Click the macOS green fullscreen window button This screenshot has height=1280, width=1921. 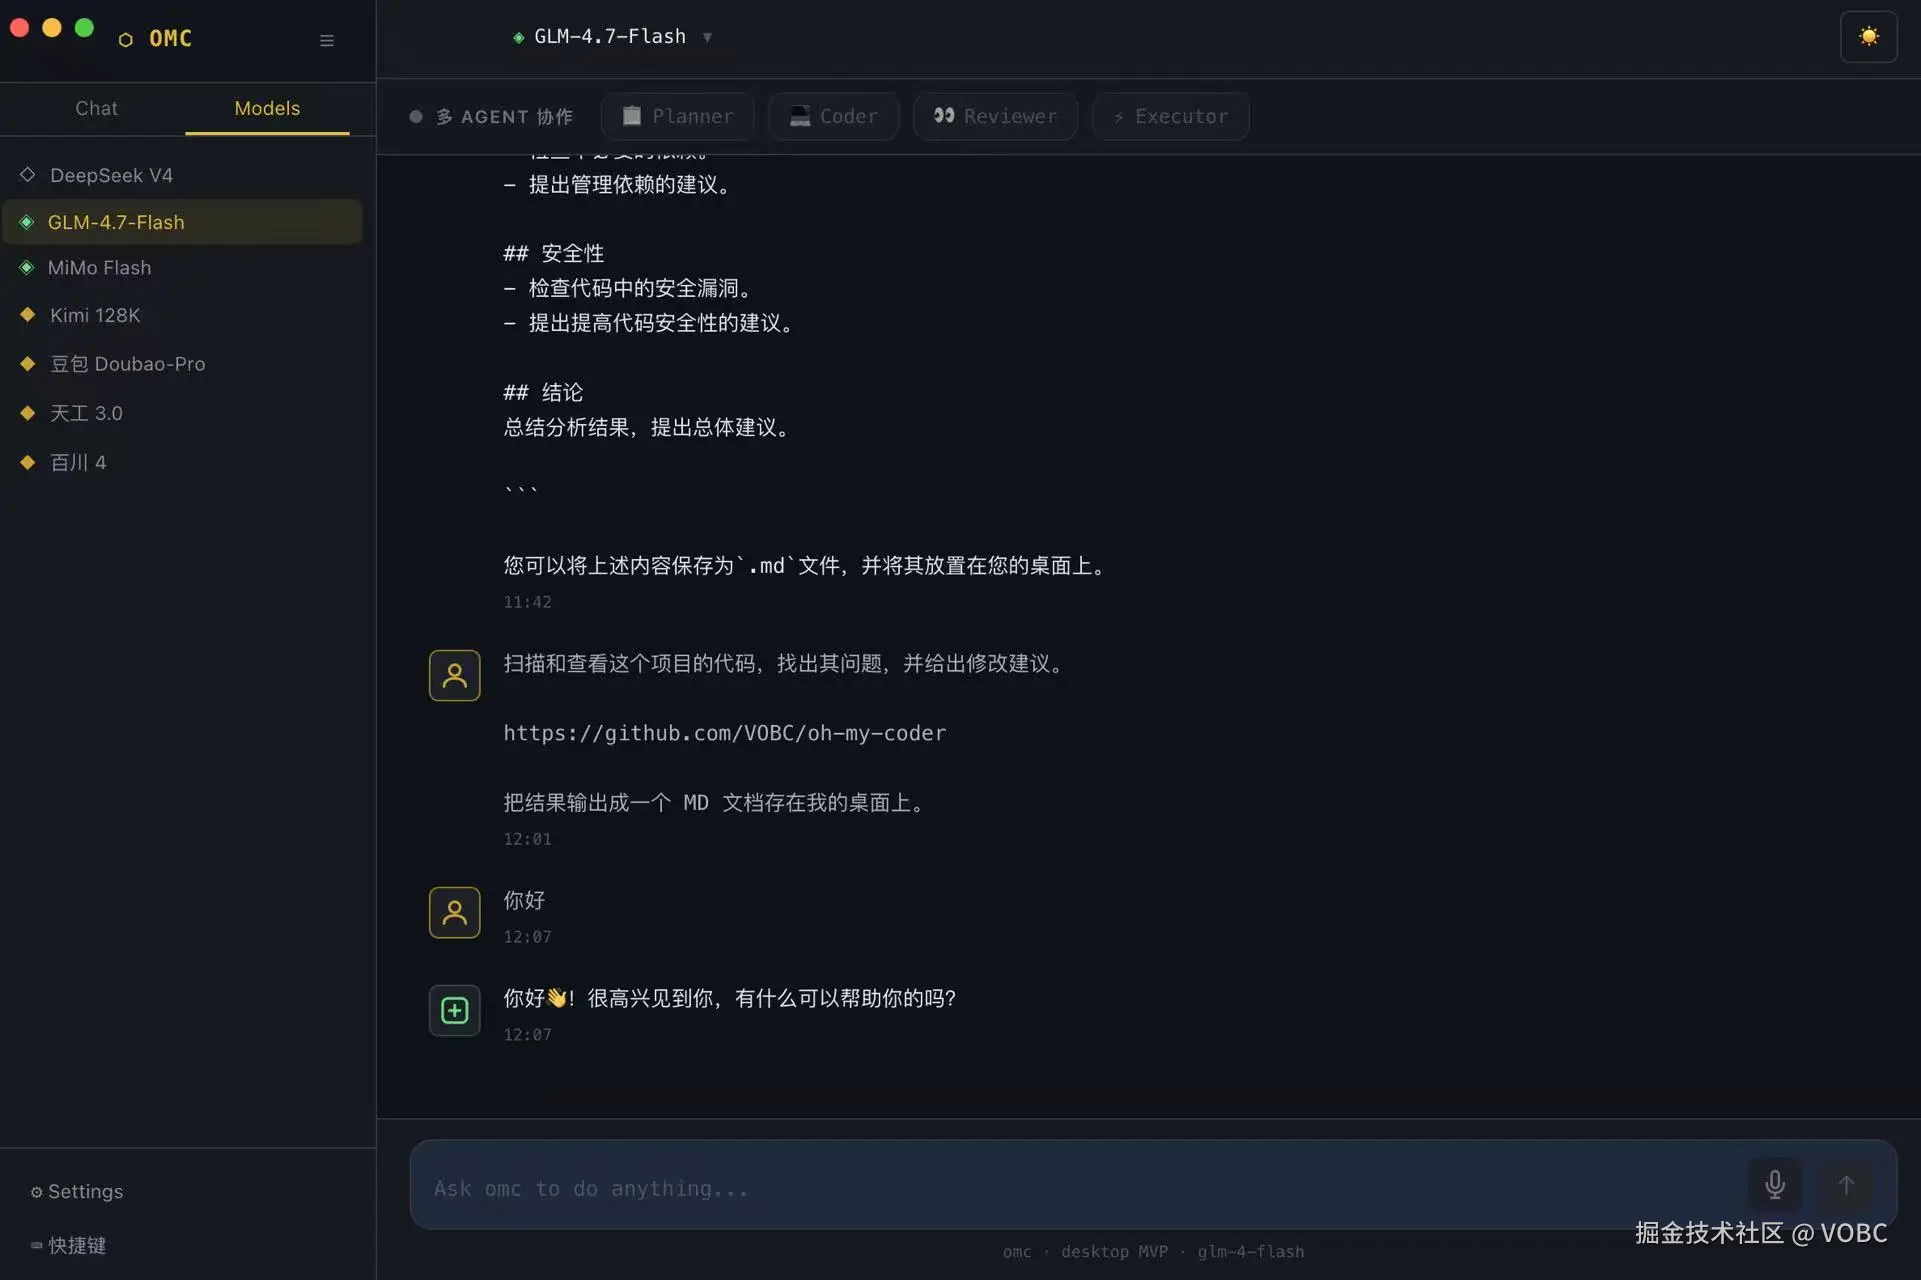click(85, 28)
